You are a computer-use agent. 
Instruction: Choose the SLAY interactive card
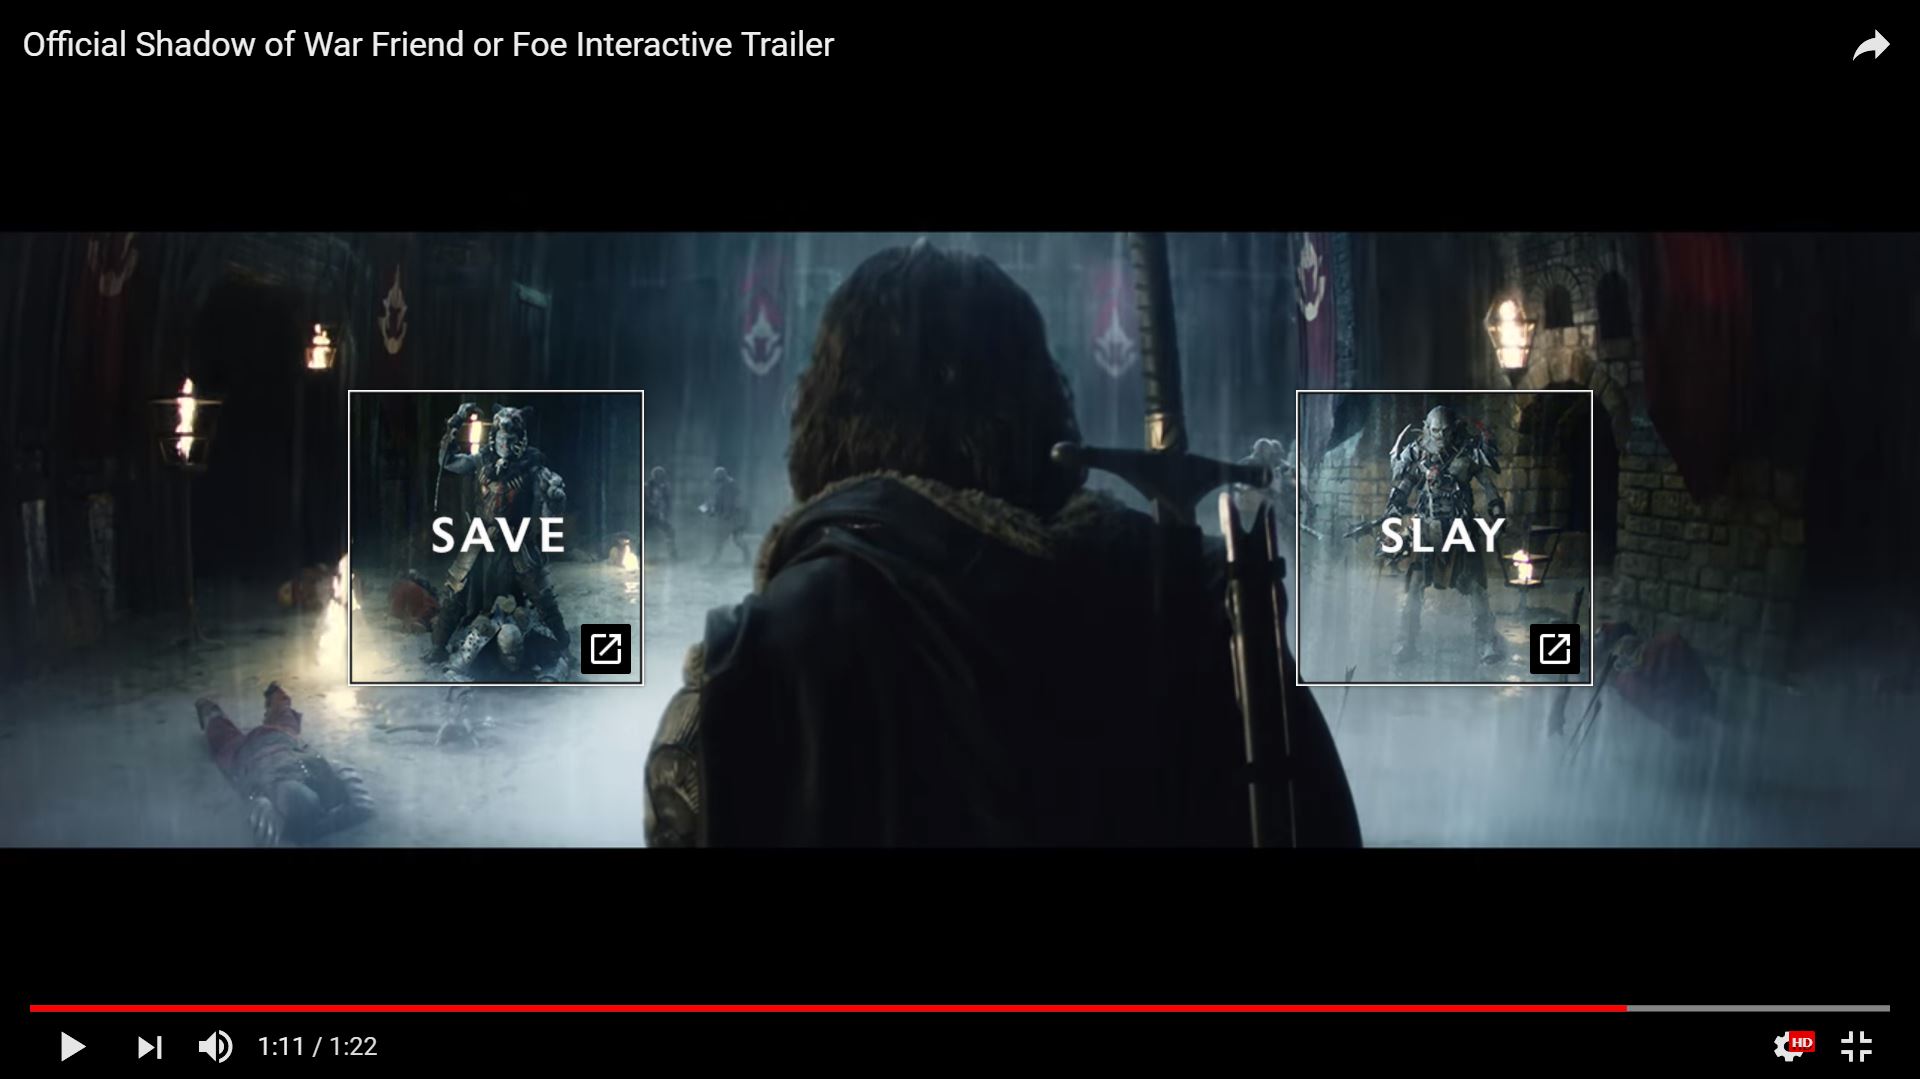point(1444,538)
